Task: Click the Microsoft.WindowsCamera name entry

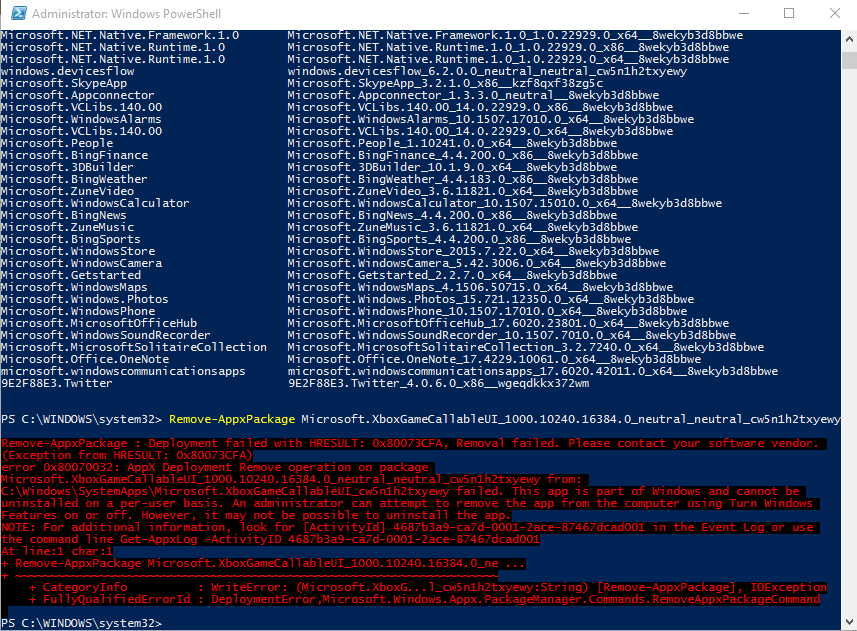Action: (81, 263)
